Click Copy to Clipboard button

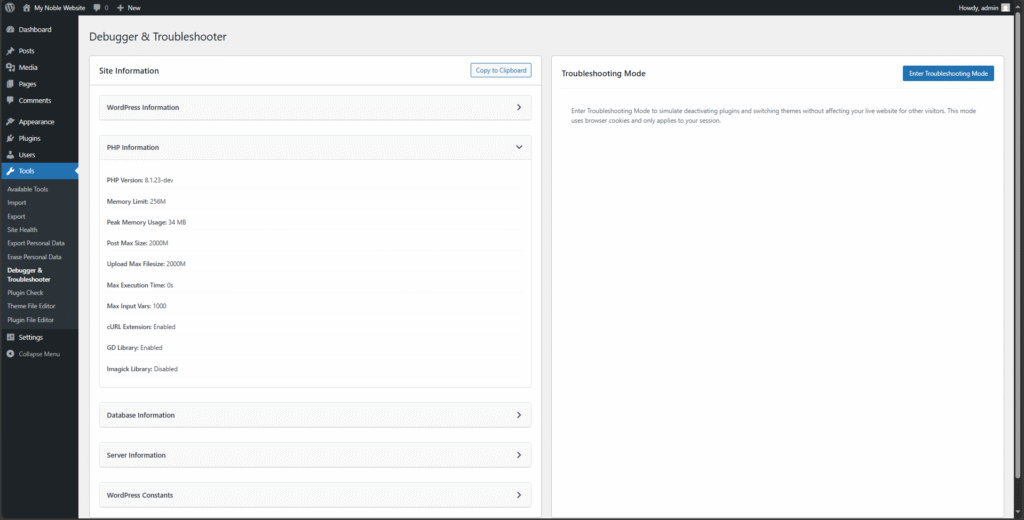tap(500, 70)
